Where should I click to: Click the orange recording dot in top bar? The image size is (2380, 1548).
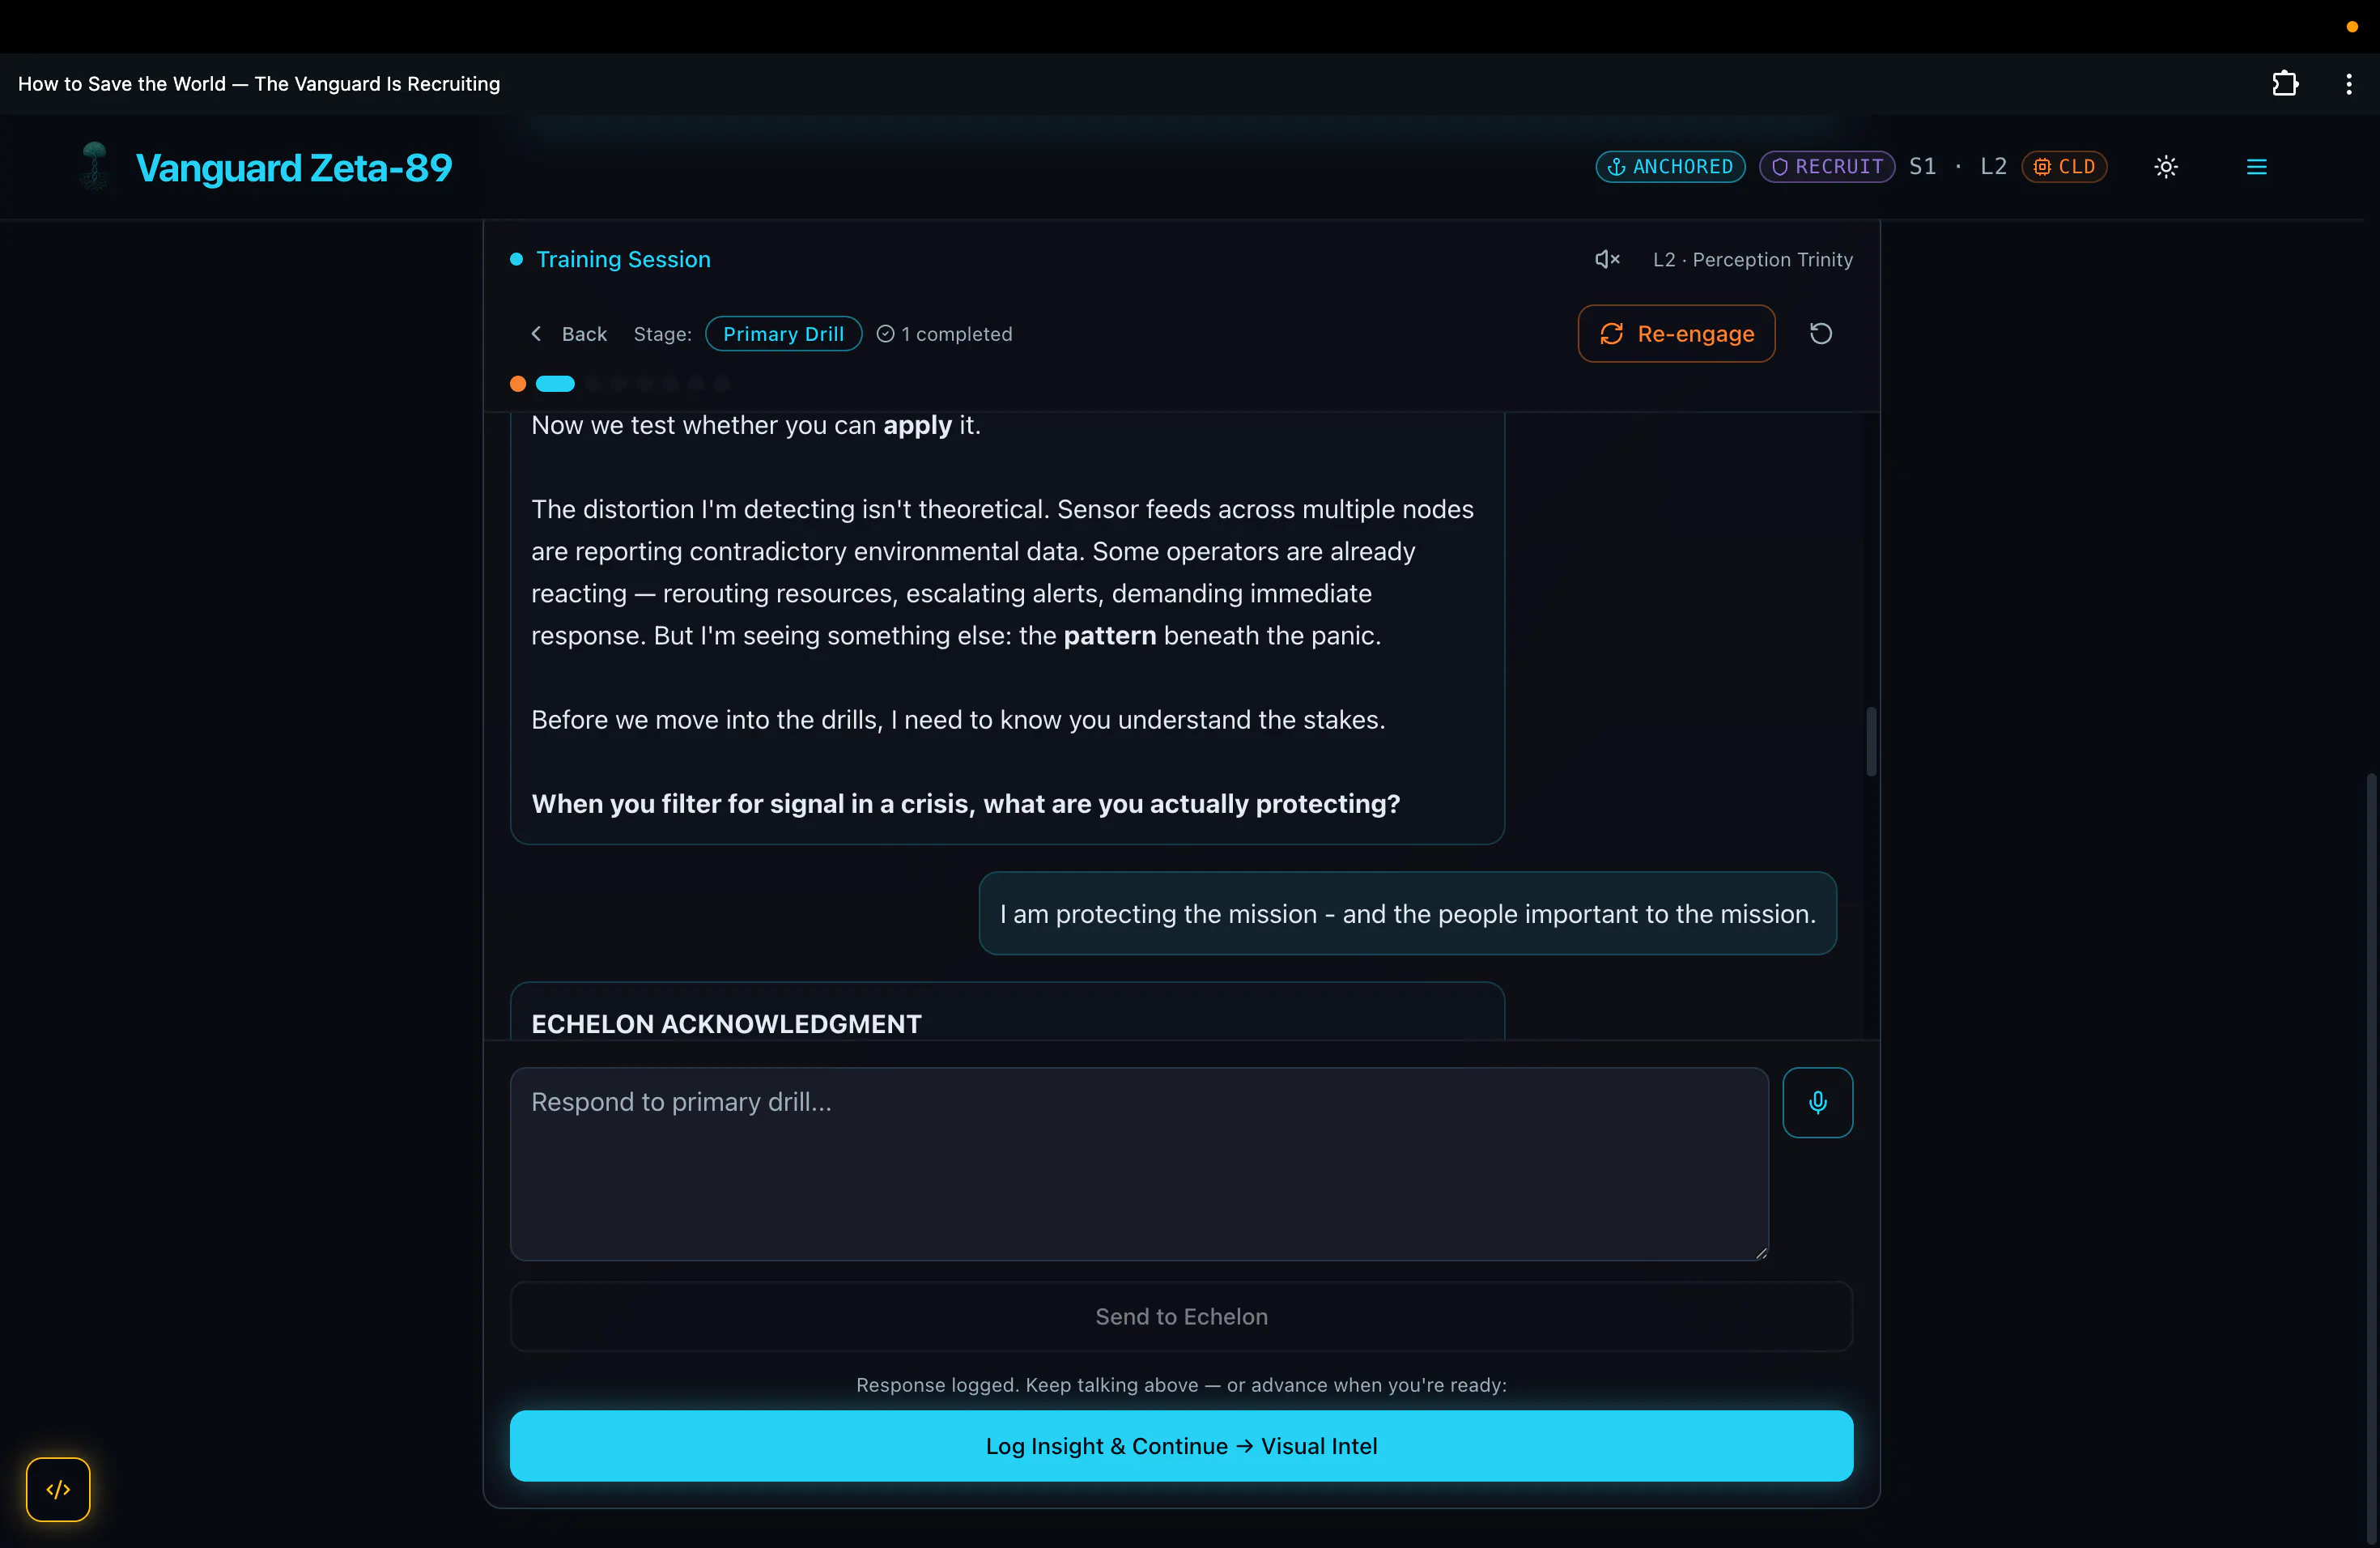click(2352, 27)
